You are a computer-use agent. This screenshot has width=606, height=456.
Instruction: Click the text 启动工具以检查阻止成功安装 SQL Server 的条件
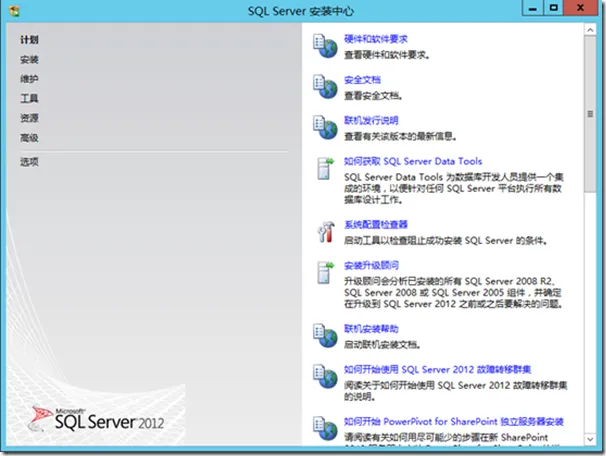446,241
